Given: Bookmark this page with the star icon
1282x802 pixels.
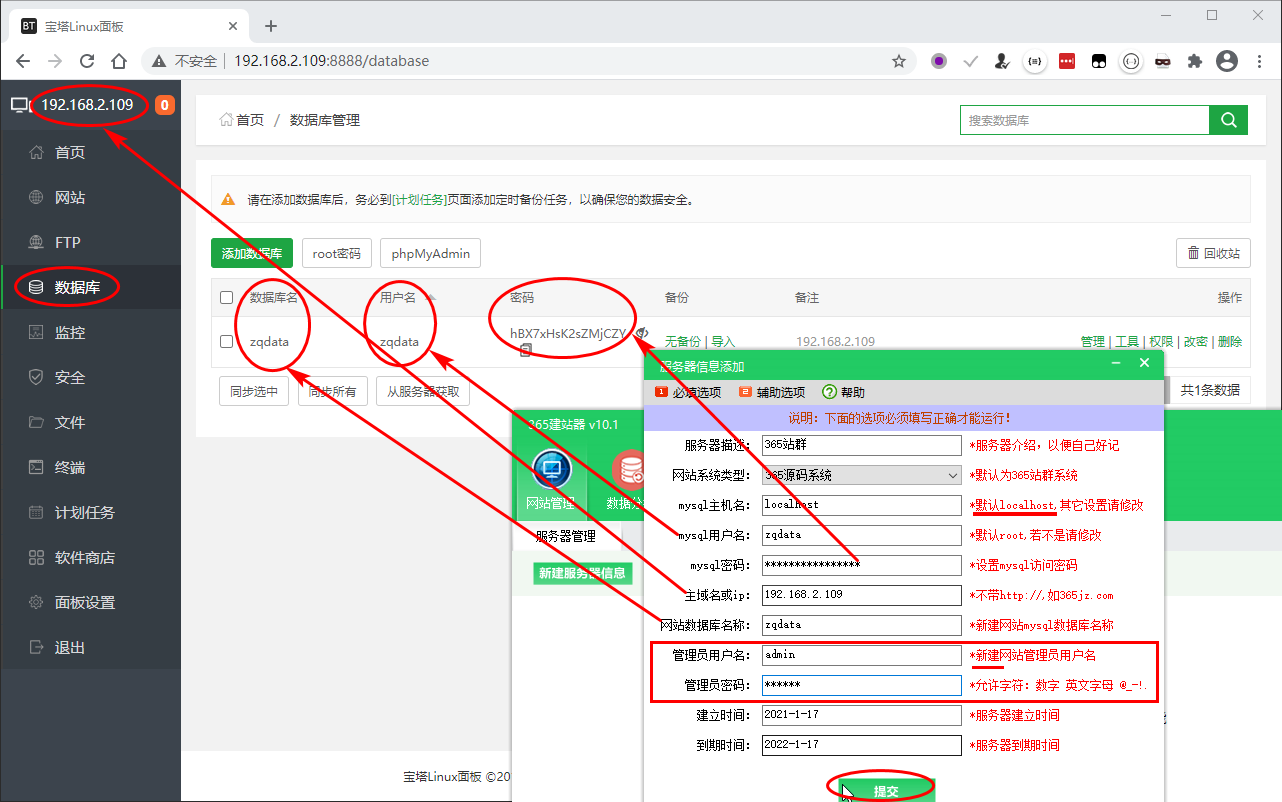Looking at the screenshot, I should click(x=899, y=61).
